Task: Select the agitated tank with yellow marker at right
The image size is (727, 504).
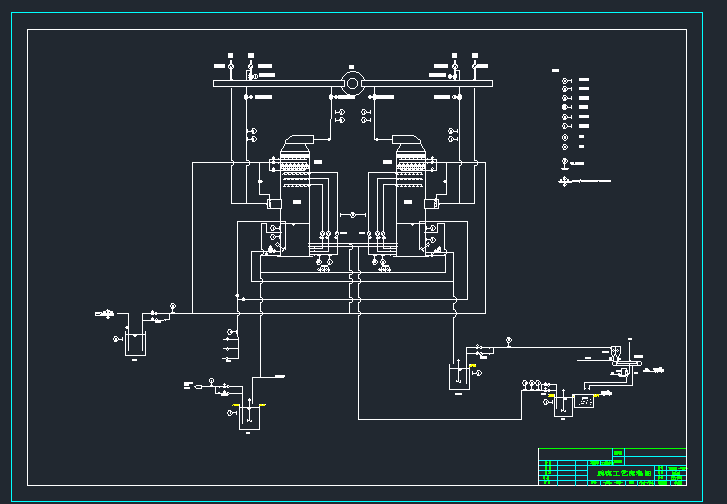Action: 459,377
